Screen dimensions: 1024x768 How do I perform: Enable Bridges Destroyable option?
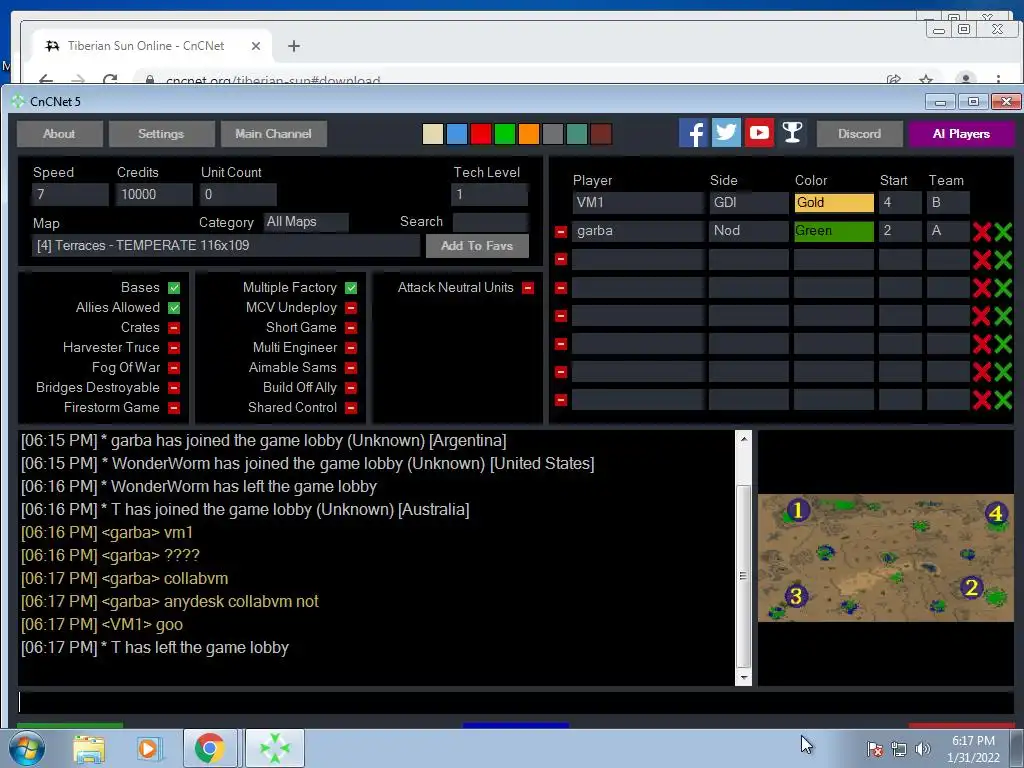tap(174, 388)
